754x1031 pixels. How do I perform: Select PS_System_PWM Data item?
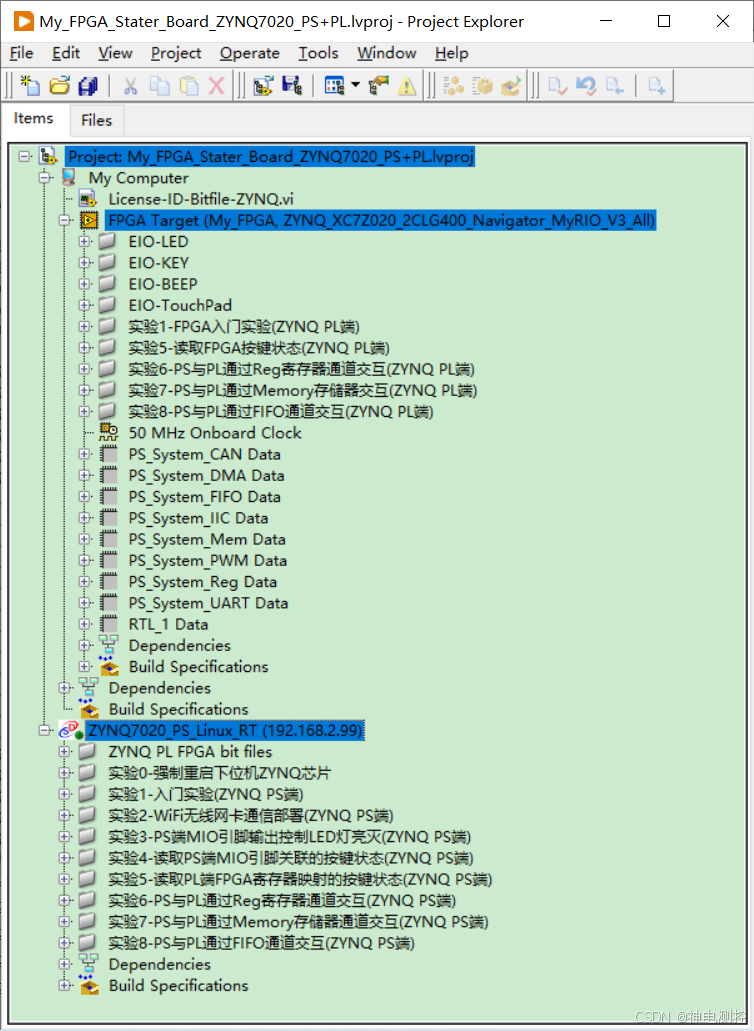208,560
